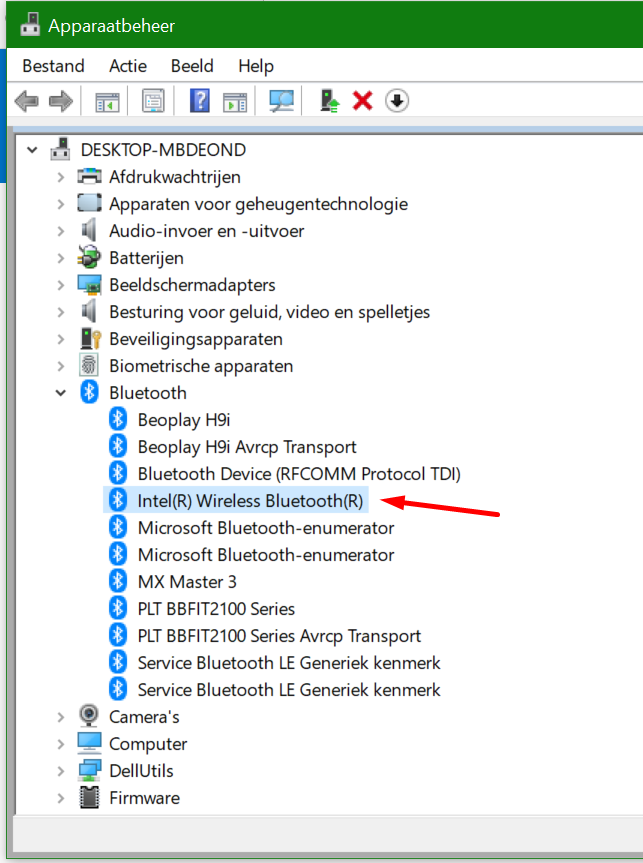The width and height of the screenshot is (643, 863).
Task: Select the Beveiligingsapparaten label
Action: [195, 339]
